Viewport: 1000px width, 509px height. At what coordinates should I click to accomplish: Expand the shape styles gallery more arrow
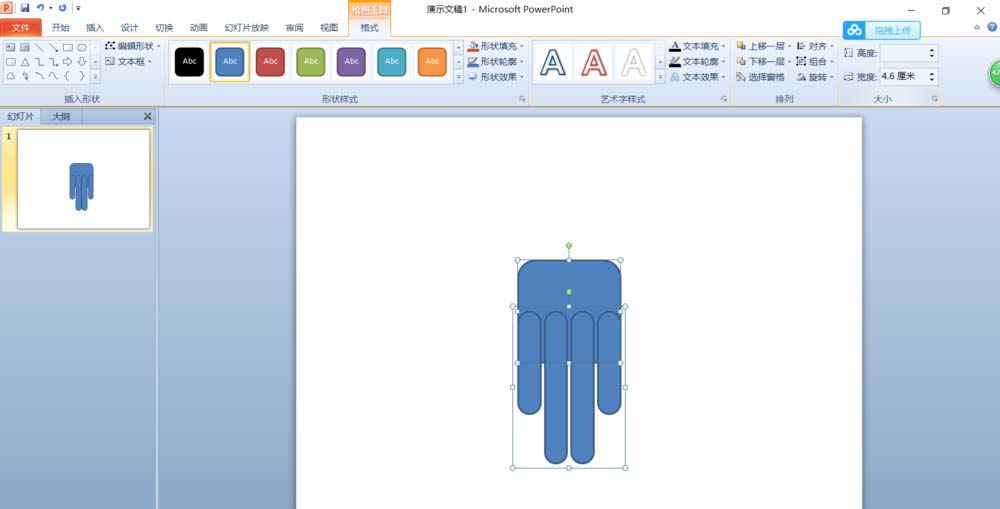pos(459,76)
